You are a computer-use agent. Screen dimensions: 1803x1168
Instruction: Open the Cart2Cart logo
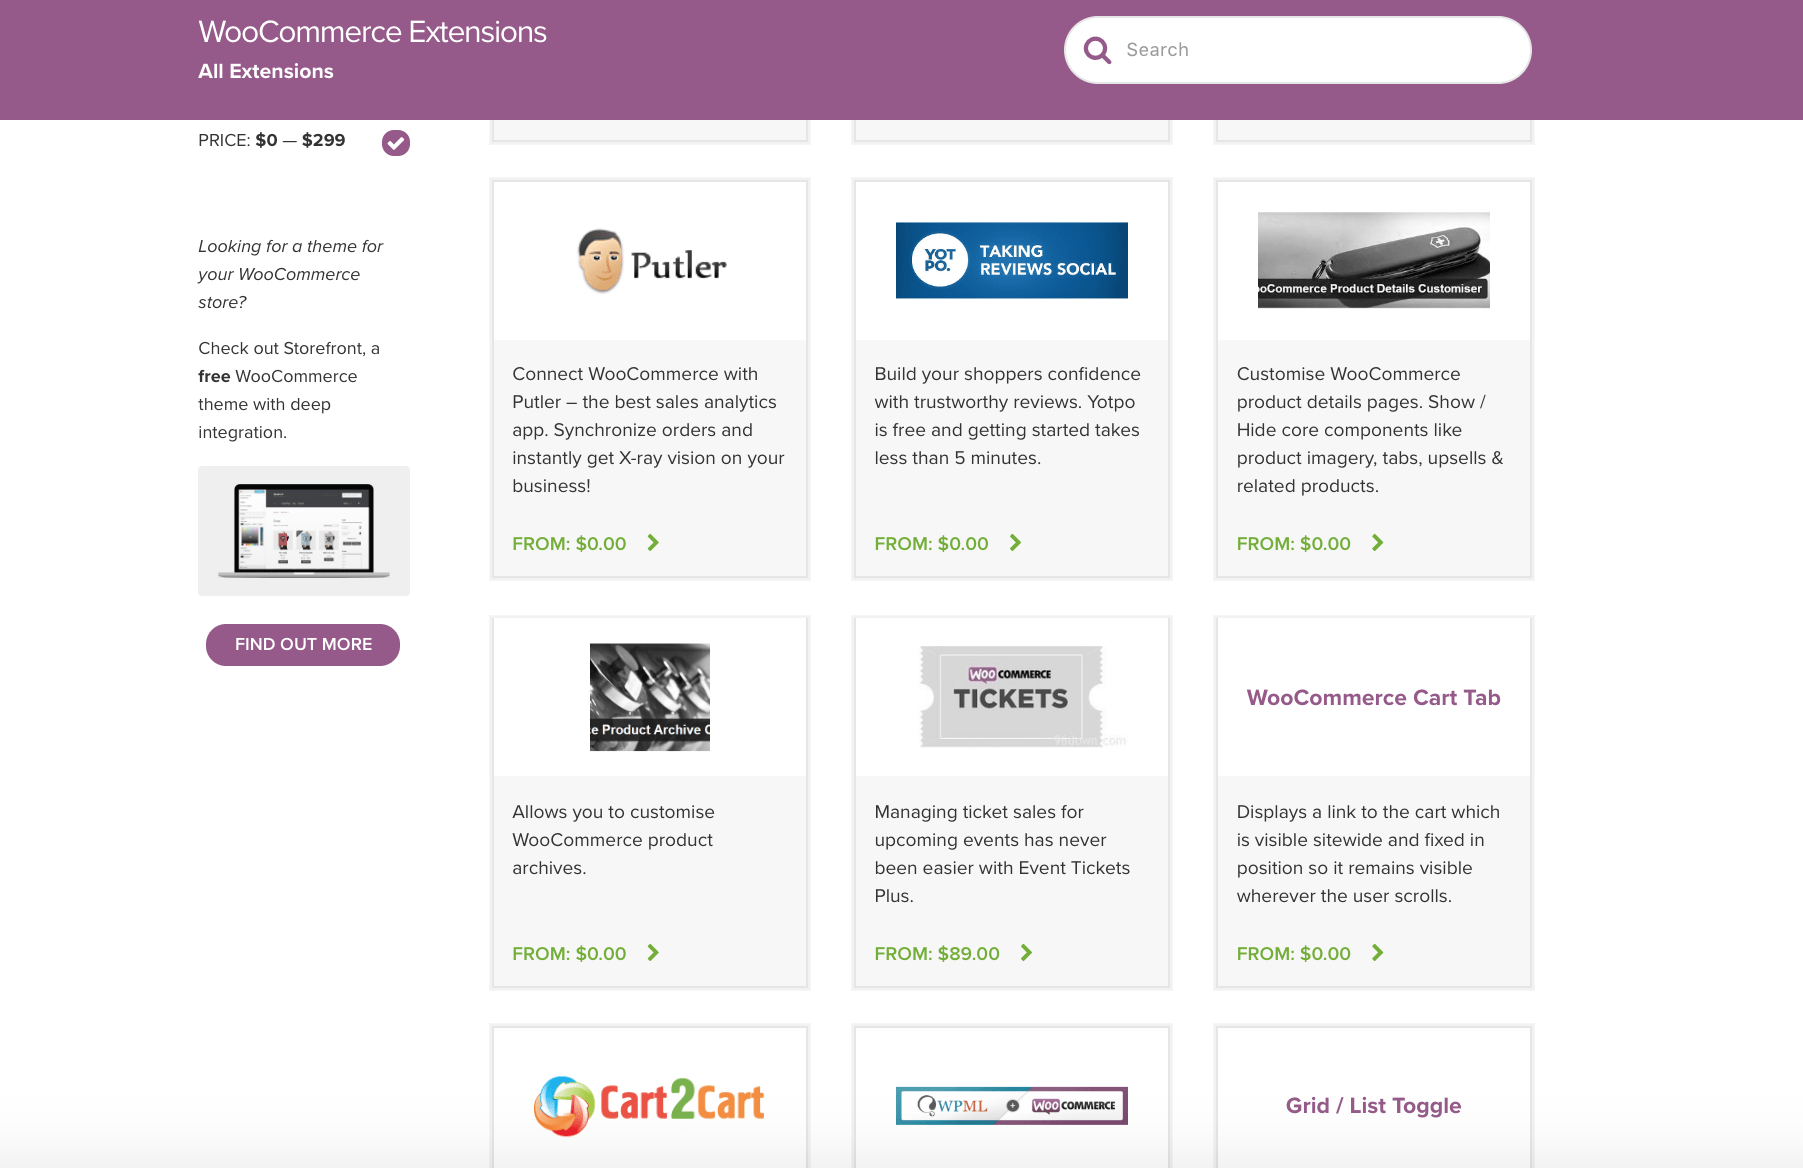coord(650,1105)
